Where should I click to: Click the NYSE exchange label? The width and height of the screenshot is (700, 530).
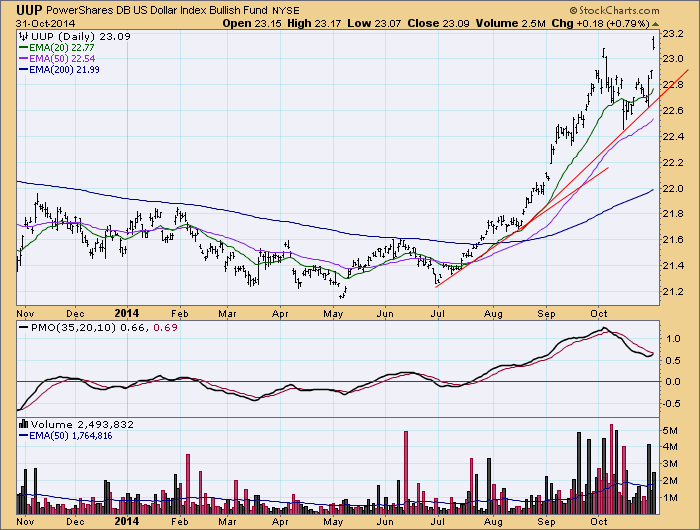point(286,11)
